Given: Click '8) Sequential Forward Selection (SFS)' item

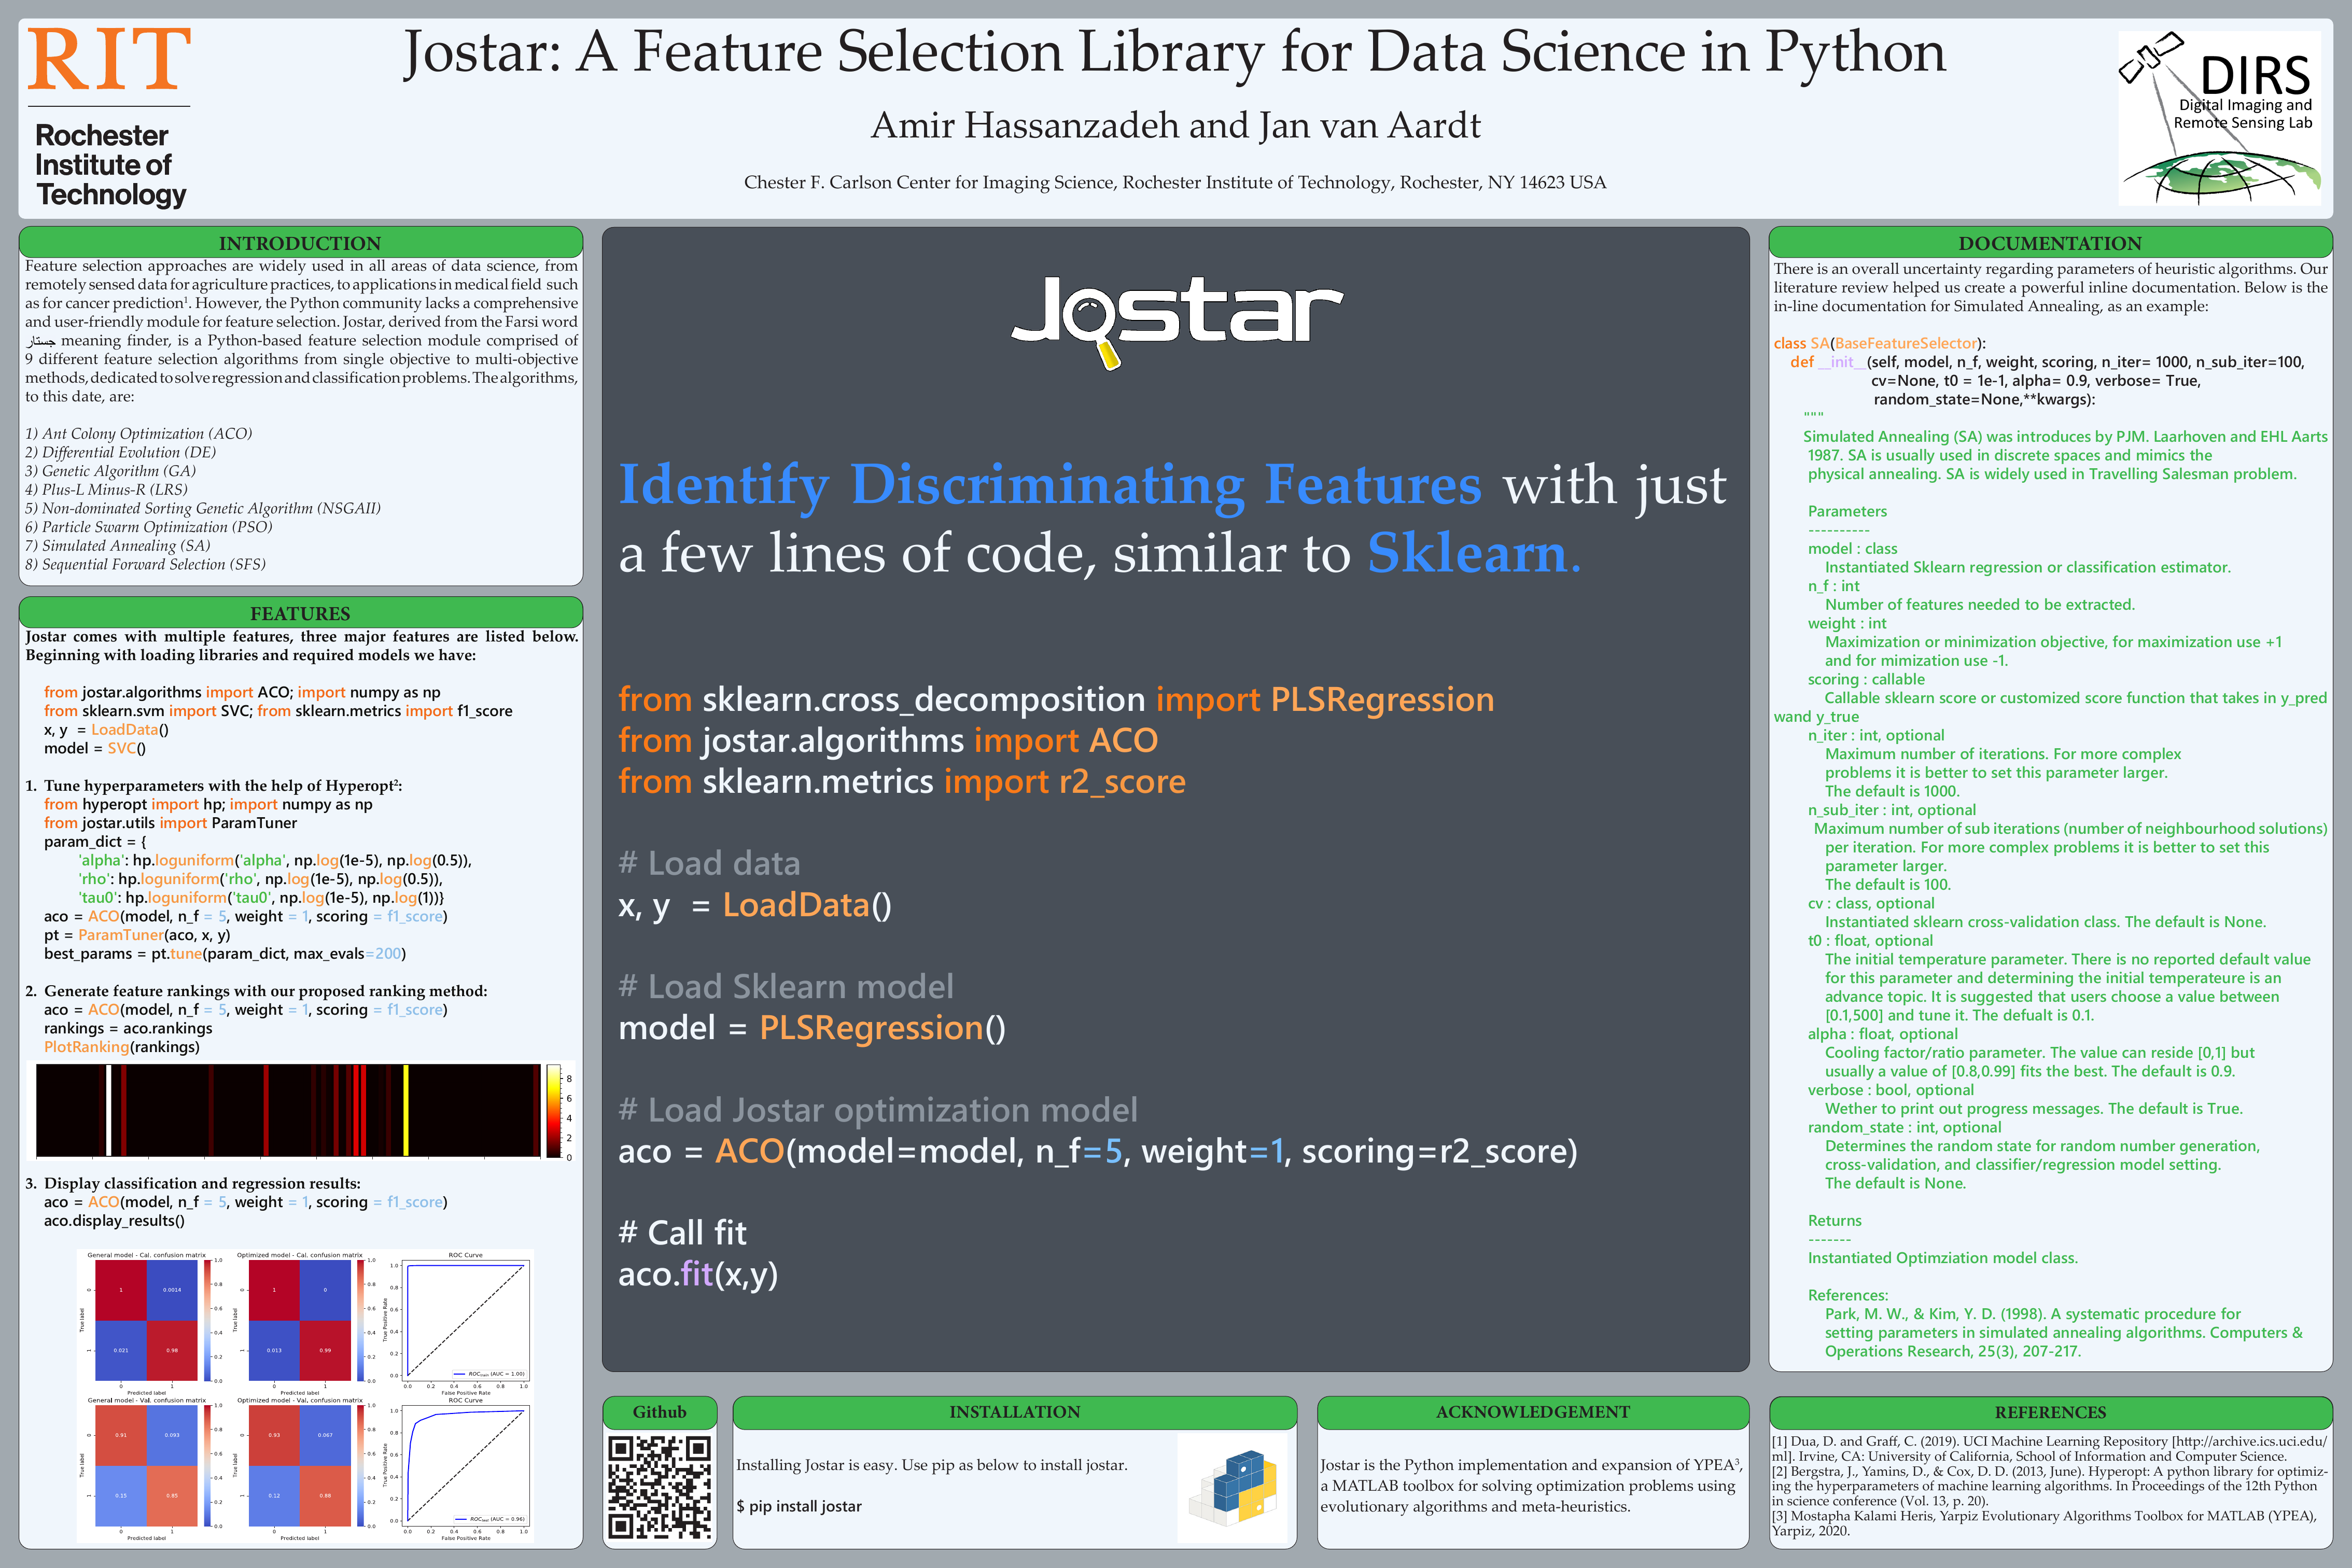Looking at the screenshot, I should [145, 565].
